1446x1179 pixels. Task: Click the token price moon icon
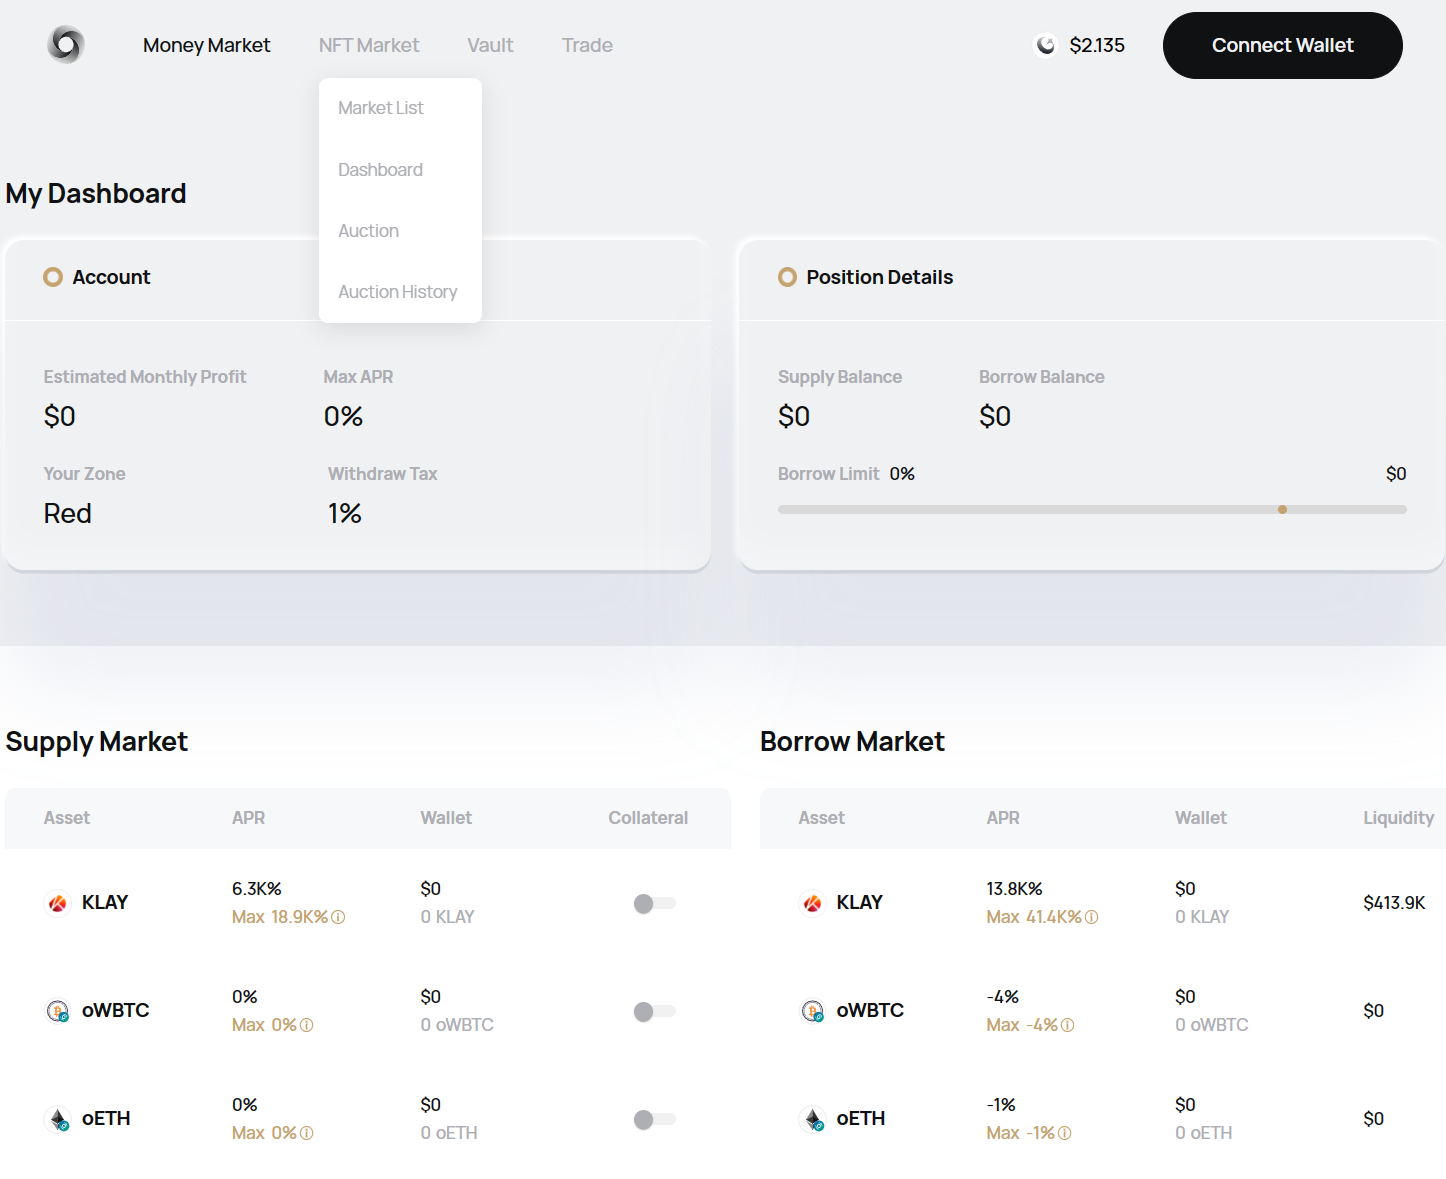[1046, 45]
